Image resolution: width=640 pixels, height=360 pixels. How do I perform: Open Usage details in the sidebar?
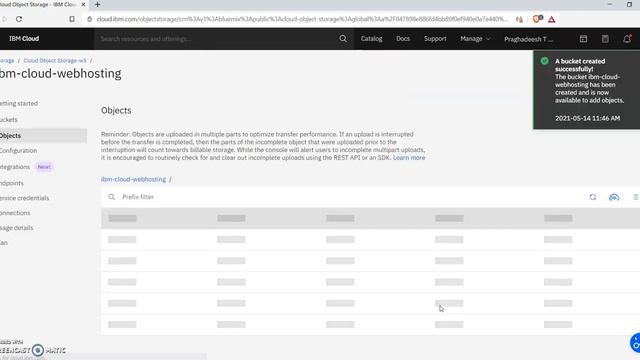[16, 228]
